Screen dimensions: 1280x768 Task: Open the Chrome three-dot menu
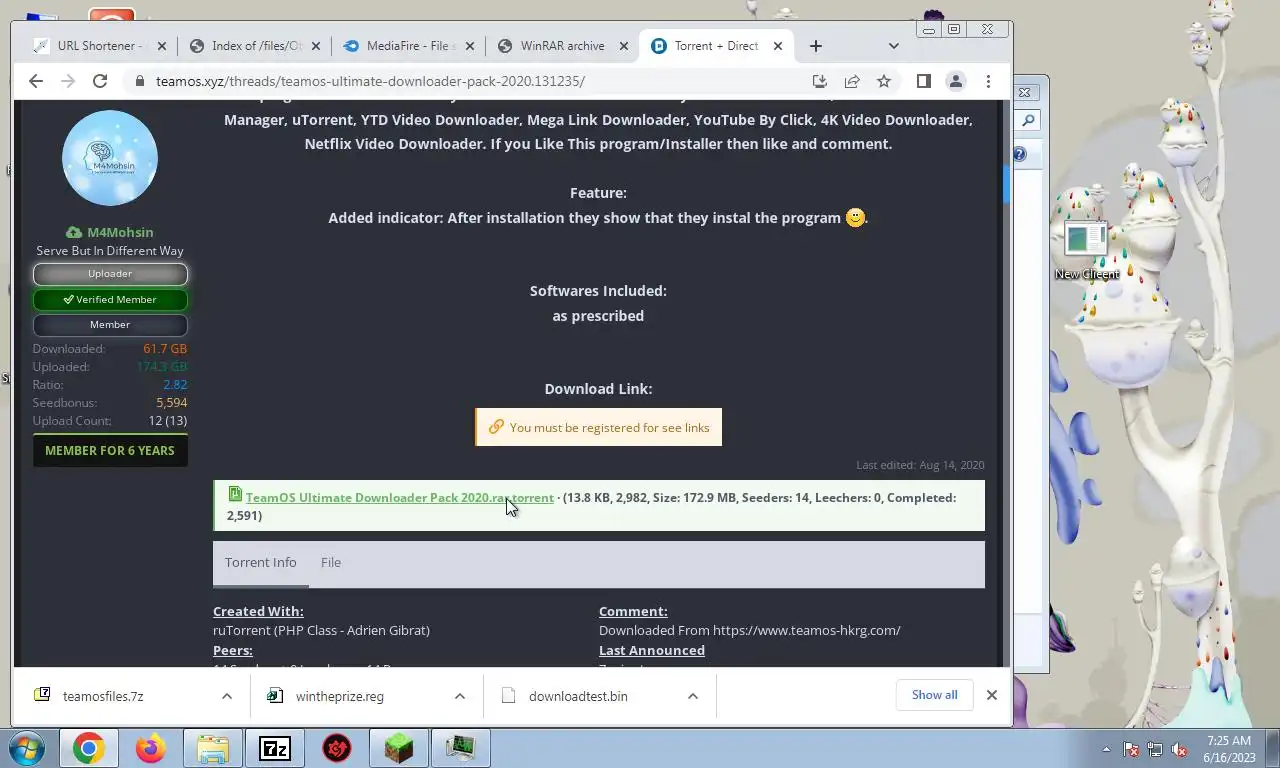[x=988, y=81]
